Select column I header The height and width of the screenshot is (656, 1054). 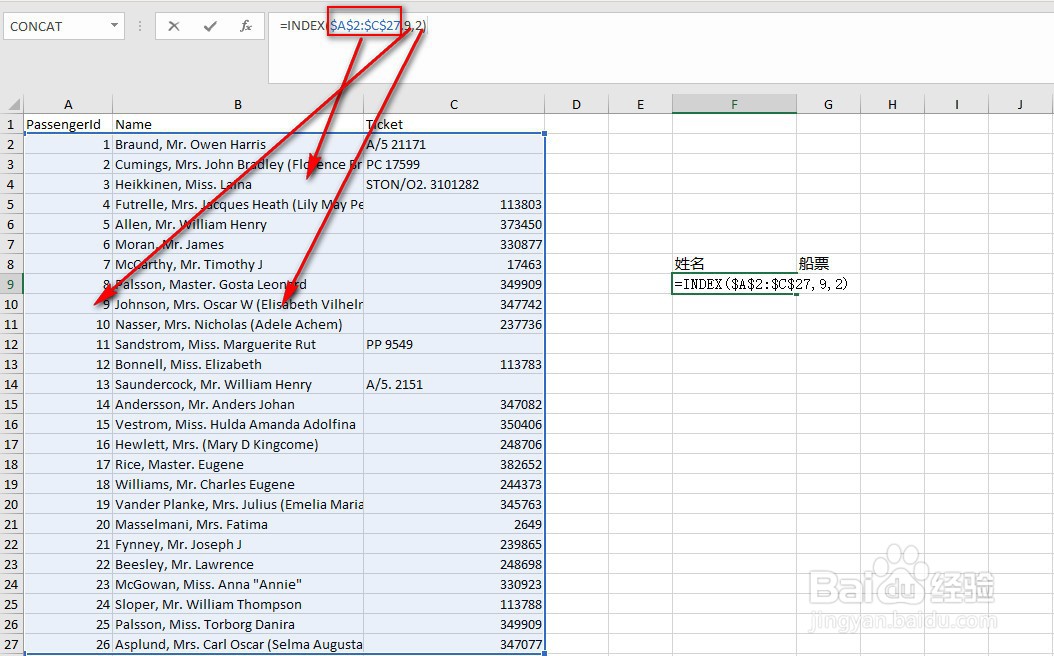(956, 104)
